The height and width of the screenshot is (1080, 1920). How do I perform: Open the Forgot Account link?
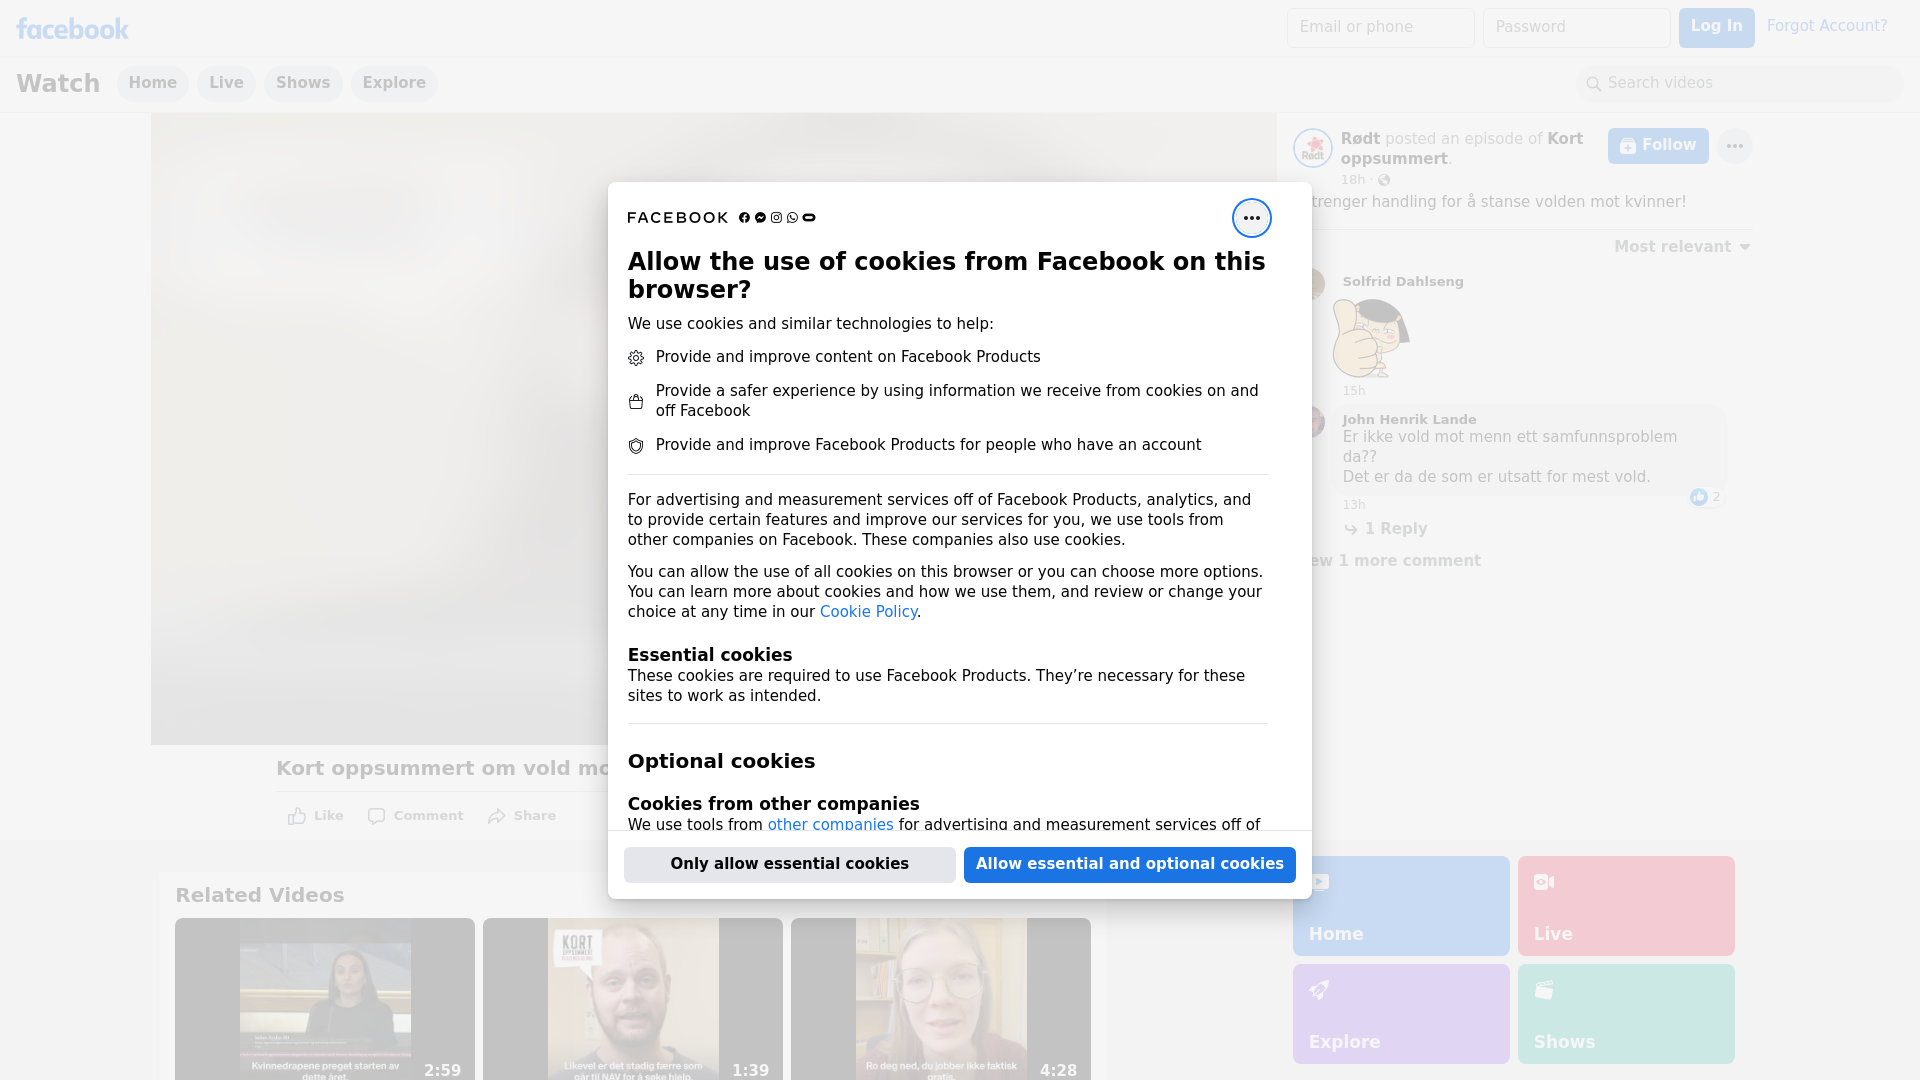point(1826,26)
